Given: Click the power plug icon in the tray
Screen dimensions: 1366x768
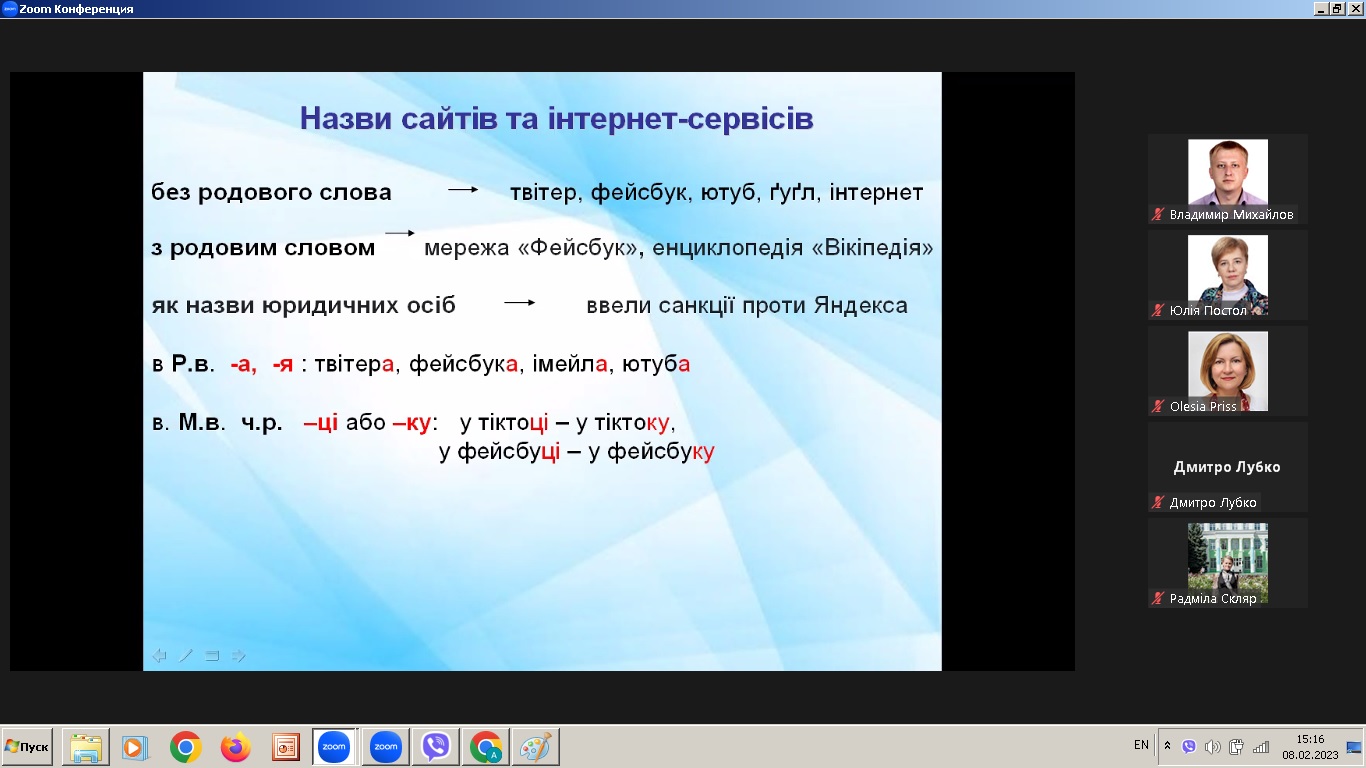Looking at the screenshot, I should 1237,746.
